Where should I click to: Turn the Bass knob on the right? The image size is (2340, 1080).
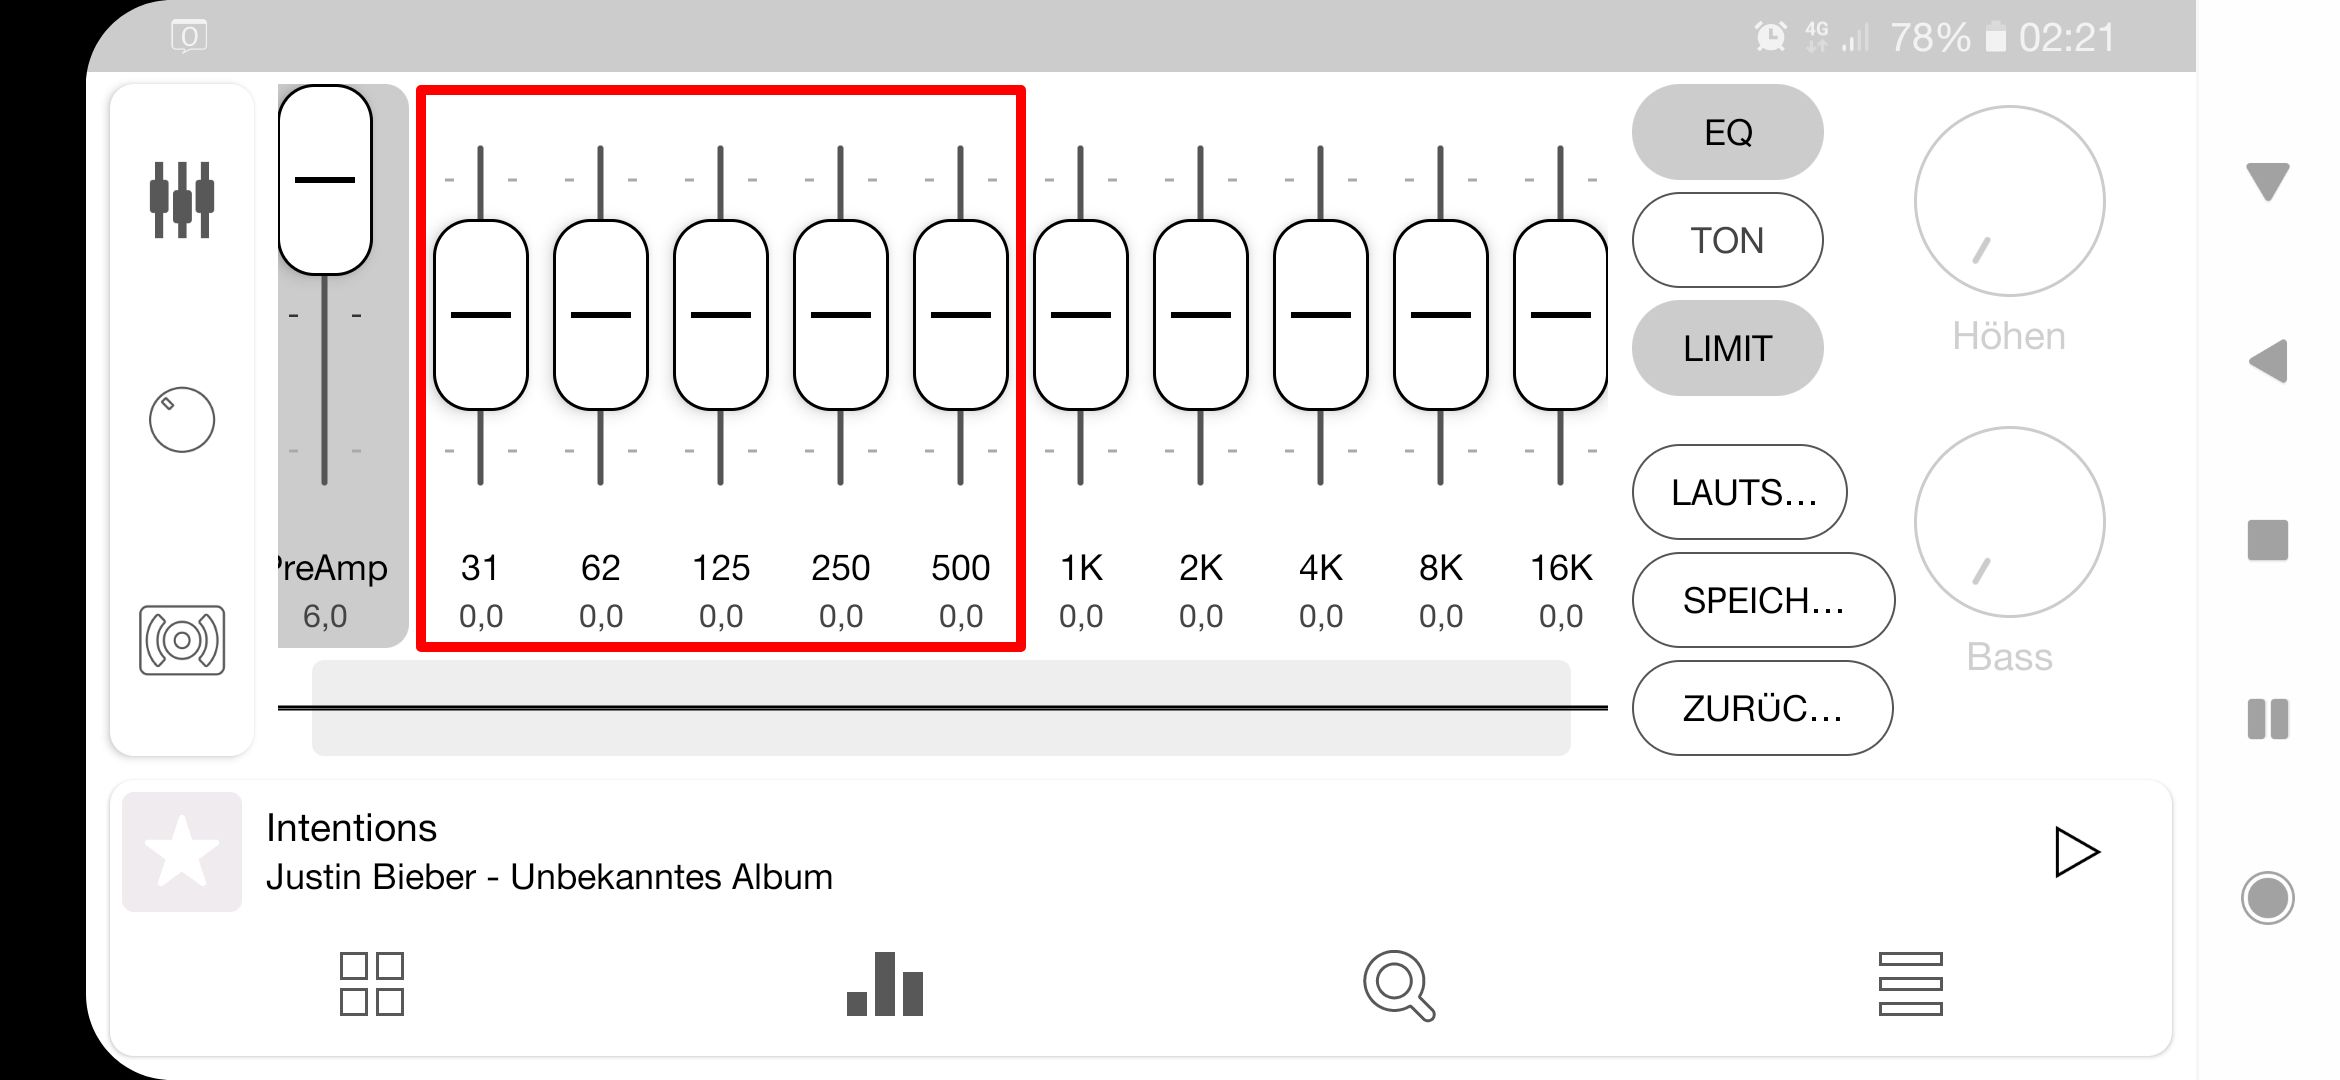tap(2010, 522)
